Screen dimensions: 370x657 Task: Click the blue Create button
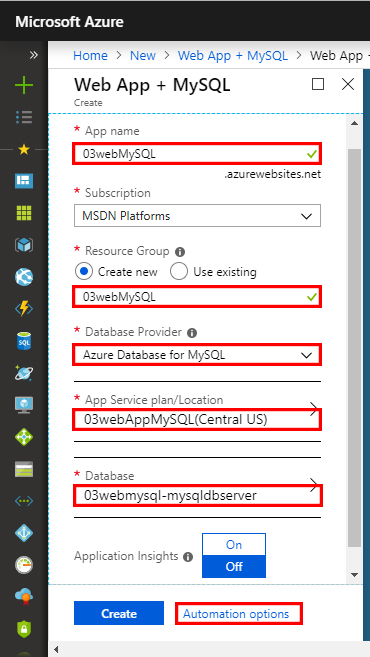click(119, 613)
